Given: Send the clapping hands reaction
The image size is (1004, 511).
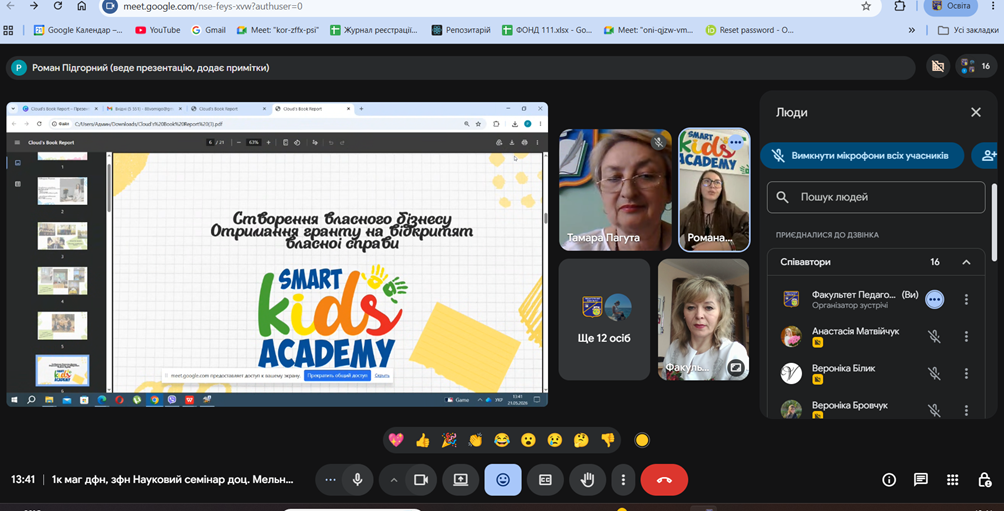Looking at the screenshot, I should 475,440.
